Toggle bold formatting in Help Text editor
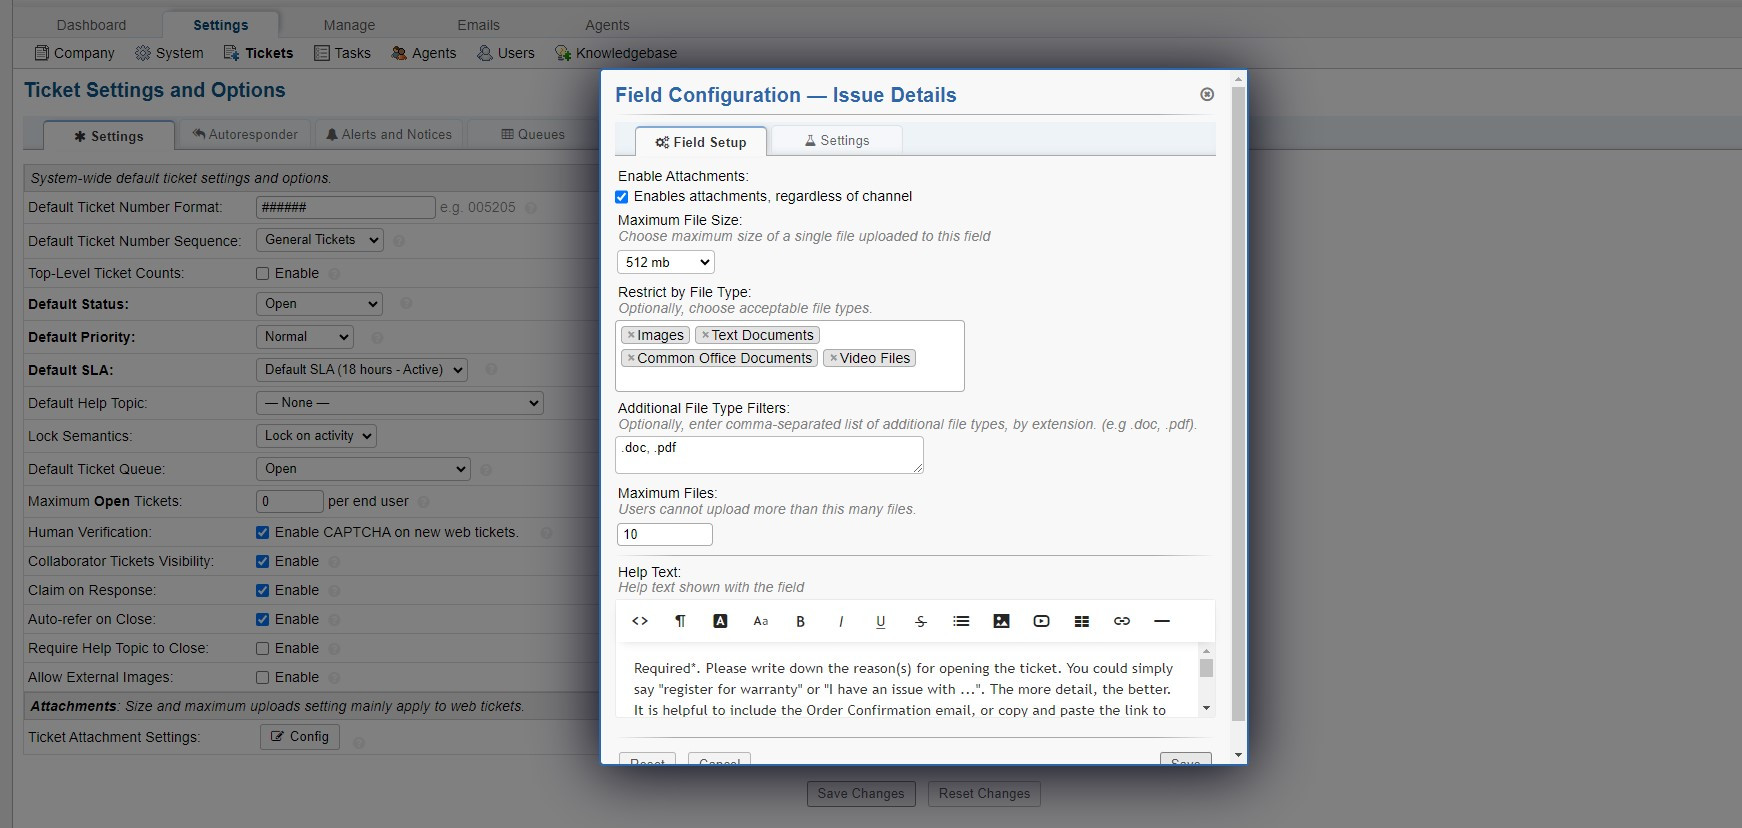The image size is (1742, 828). 800,621
